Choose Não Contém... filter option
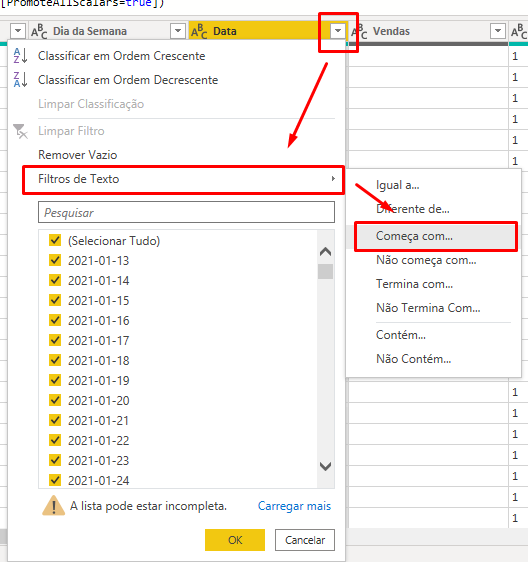 [413, 359]
